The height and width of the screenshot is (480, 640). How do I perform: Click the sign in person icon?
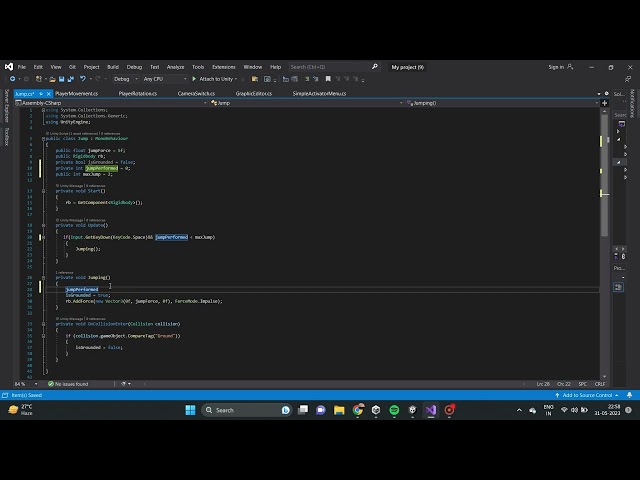pos(570,67)
